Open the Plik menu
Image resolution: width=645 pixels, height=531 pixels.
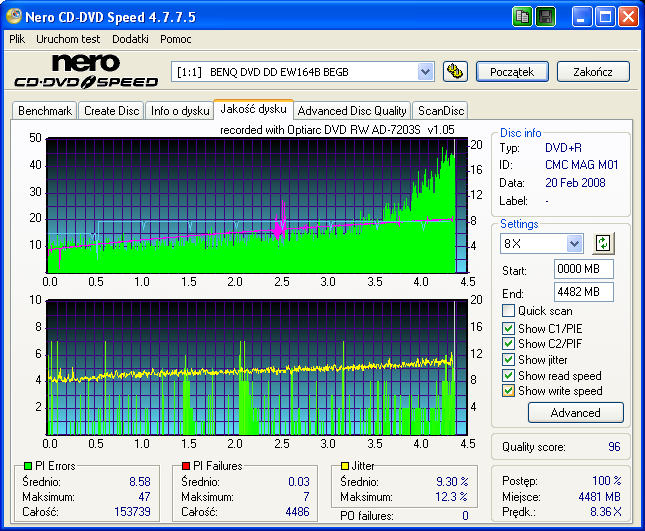[x=17, y=39]
